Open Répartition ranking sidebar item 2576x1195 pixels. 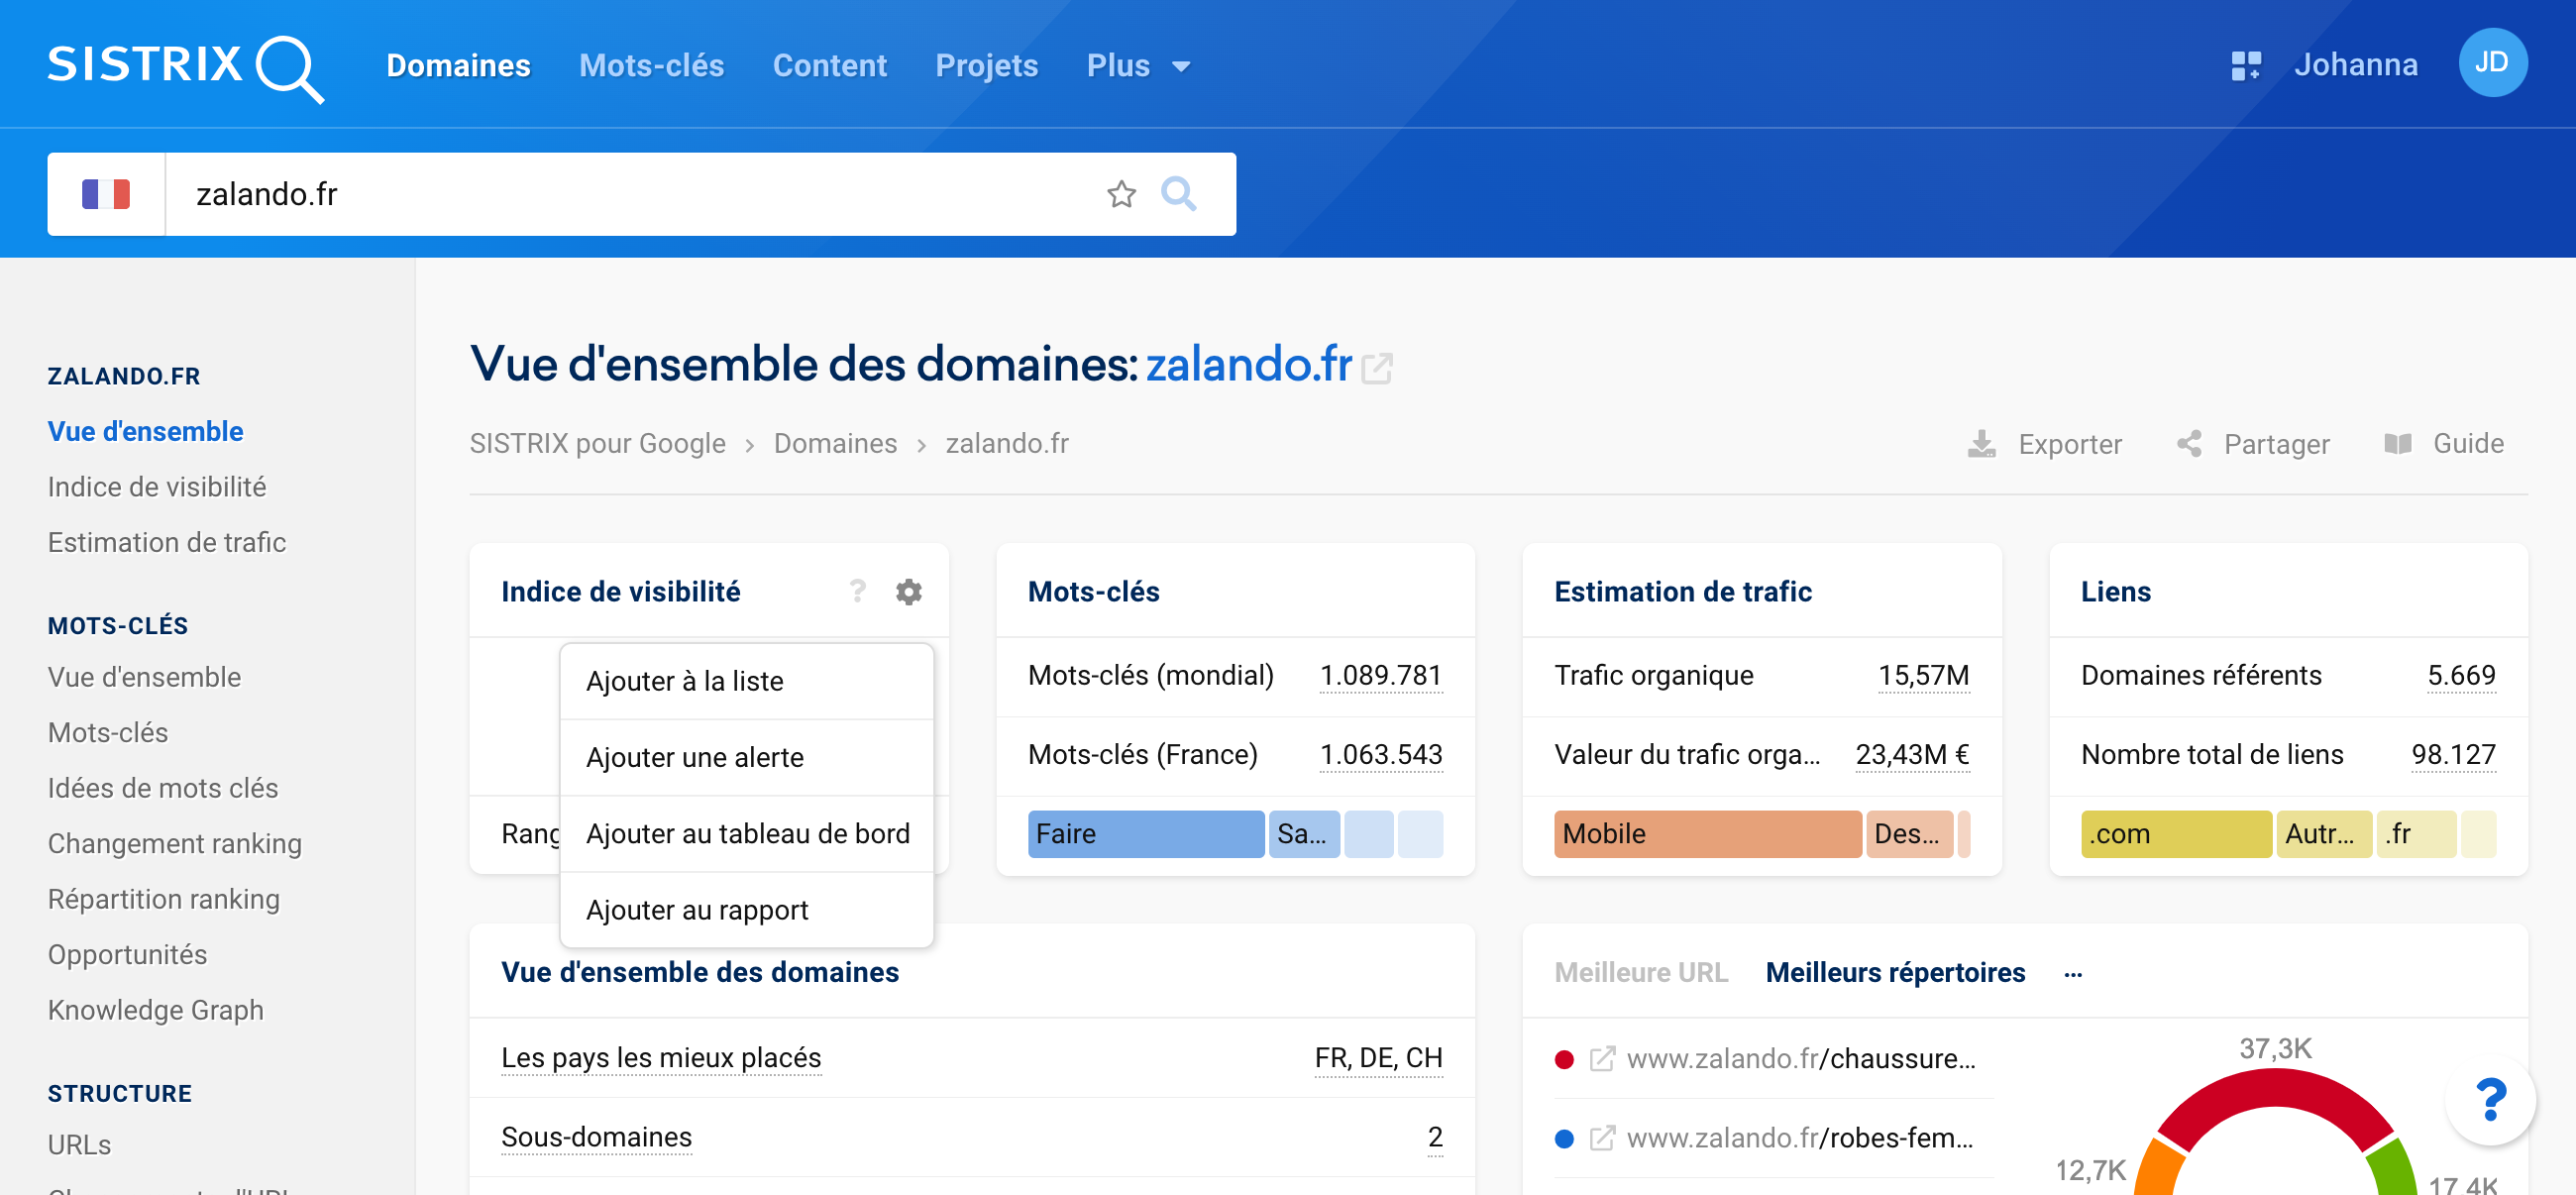pos(164,900)
